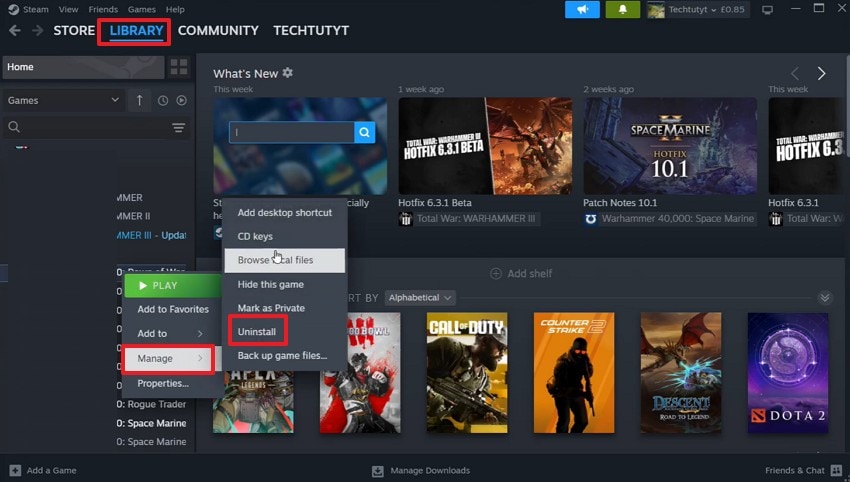Open the Hotfix 6.3.1 Beta news thumbnail
This screenshot has width=850, height=482.
(x=485, y=146)
